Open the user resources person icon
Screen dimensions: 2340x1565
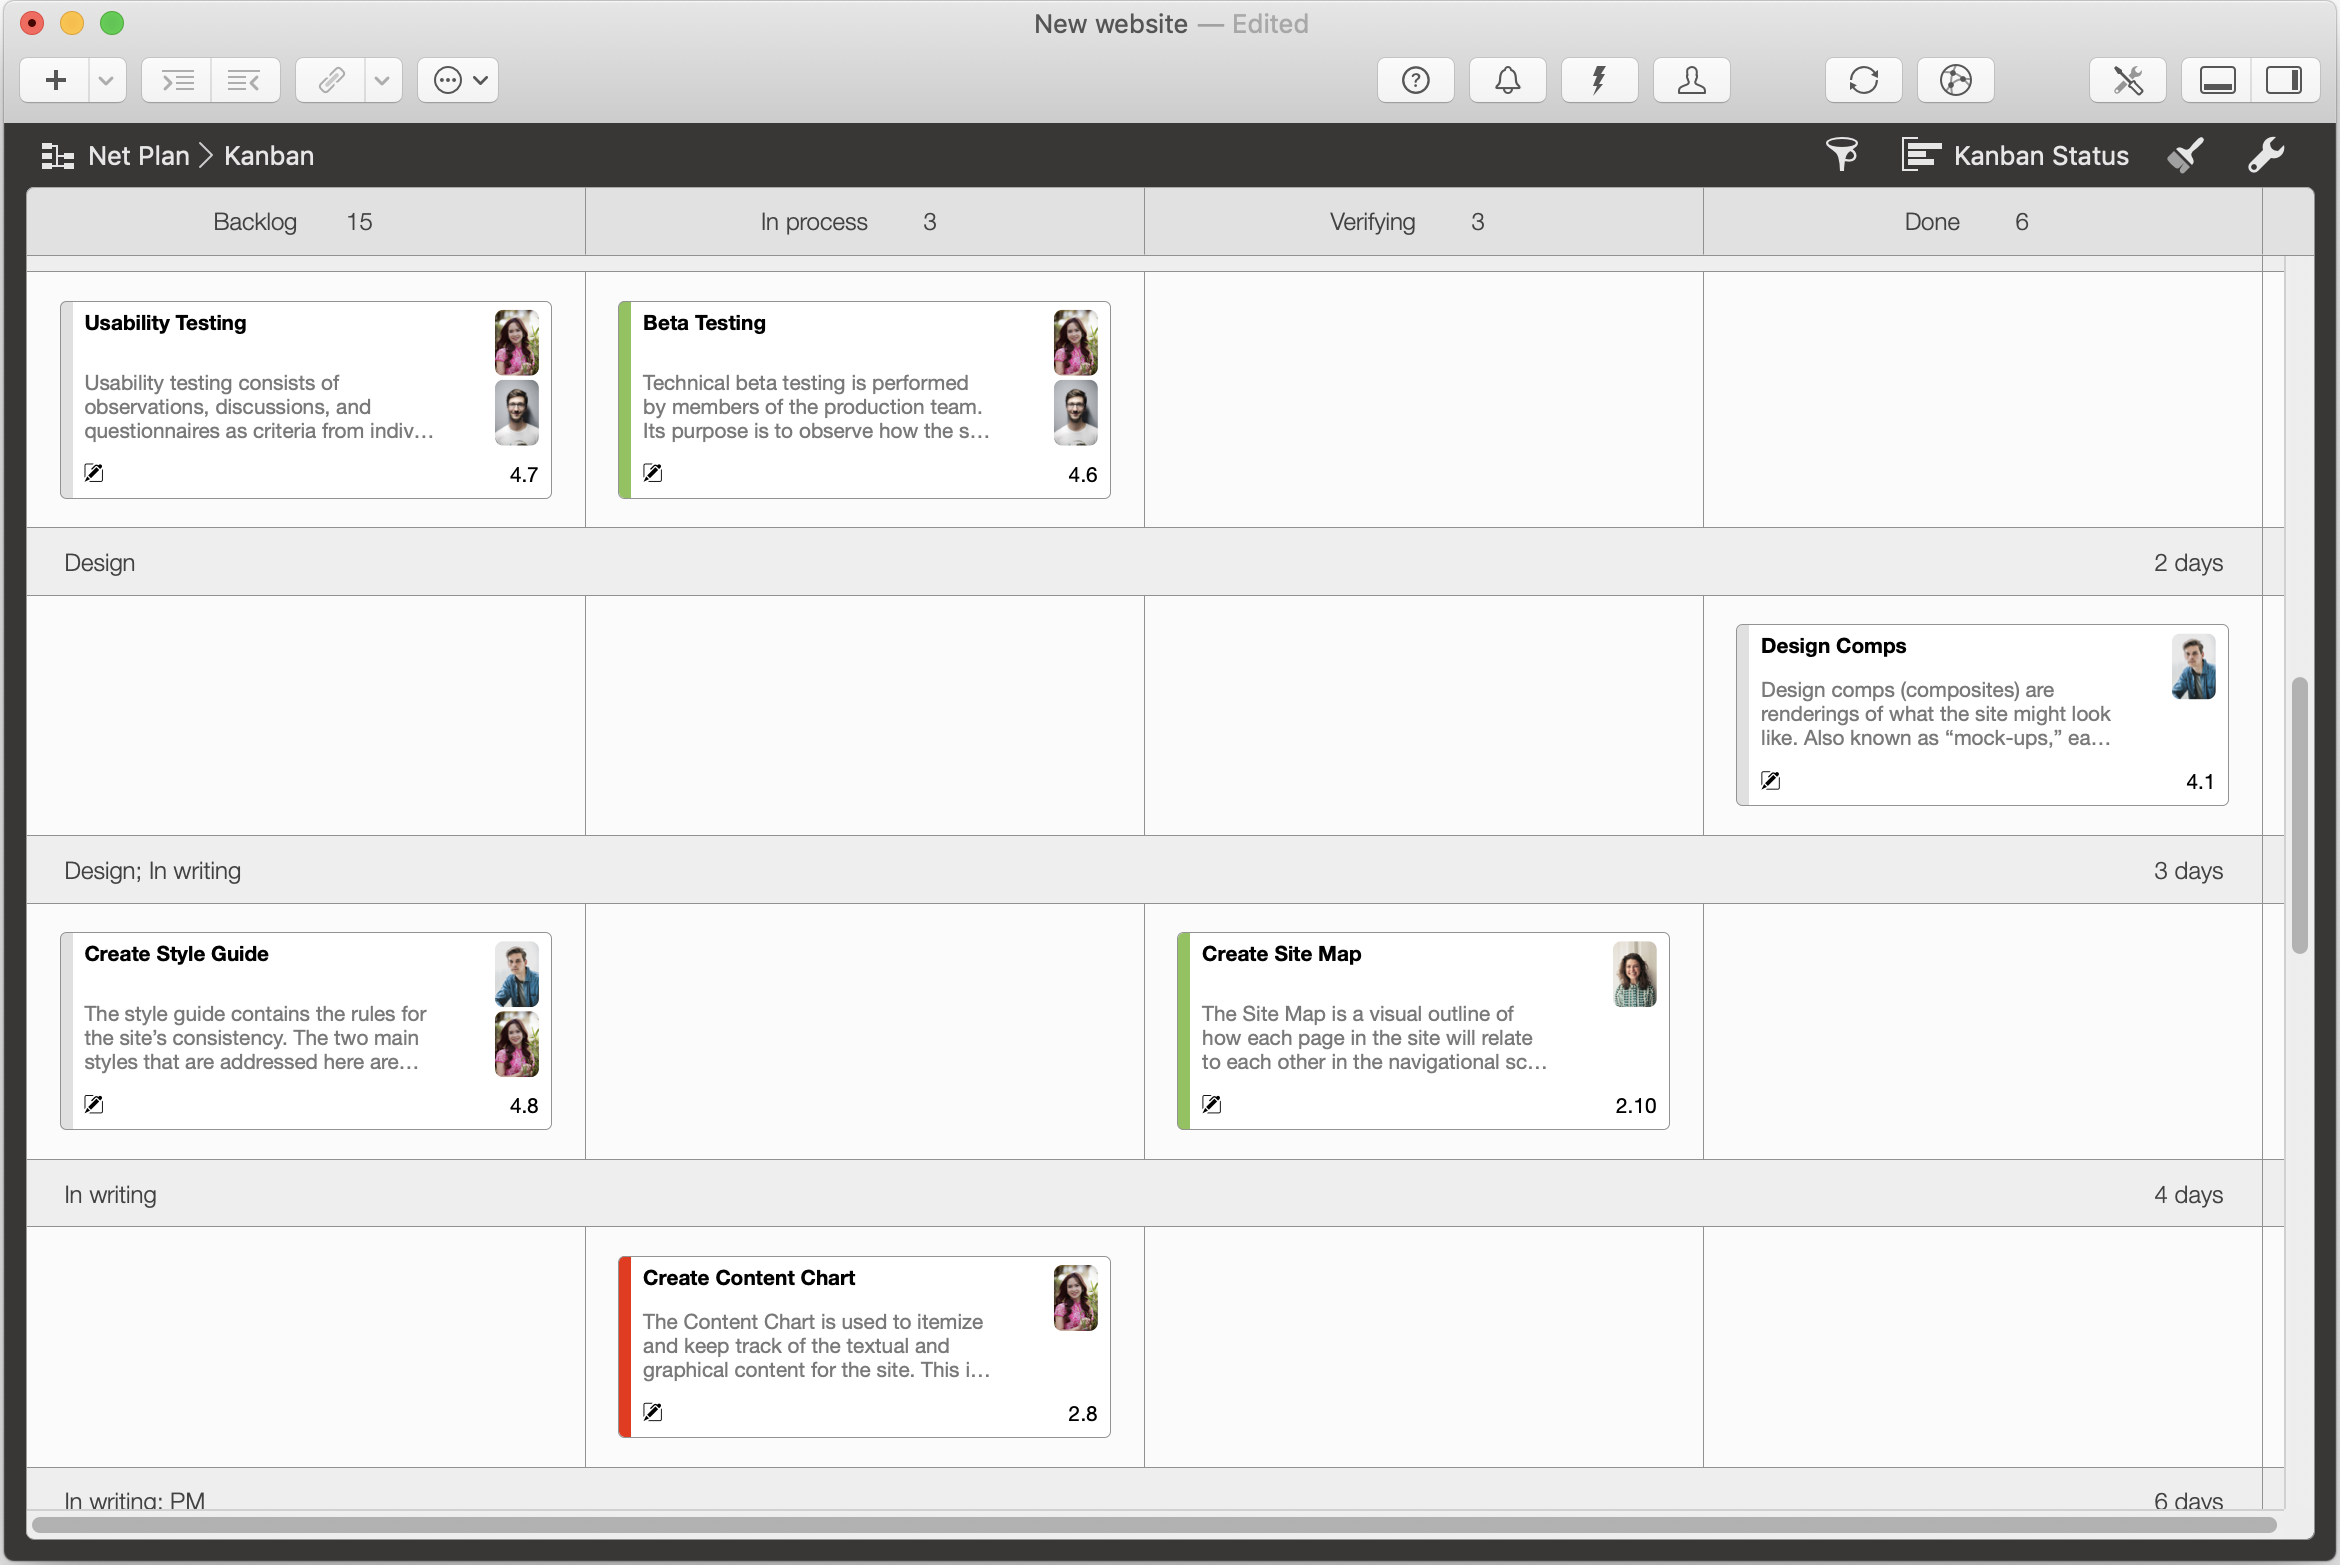pos(1691,80)
